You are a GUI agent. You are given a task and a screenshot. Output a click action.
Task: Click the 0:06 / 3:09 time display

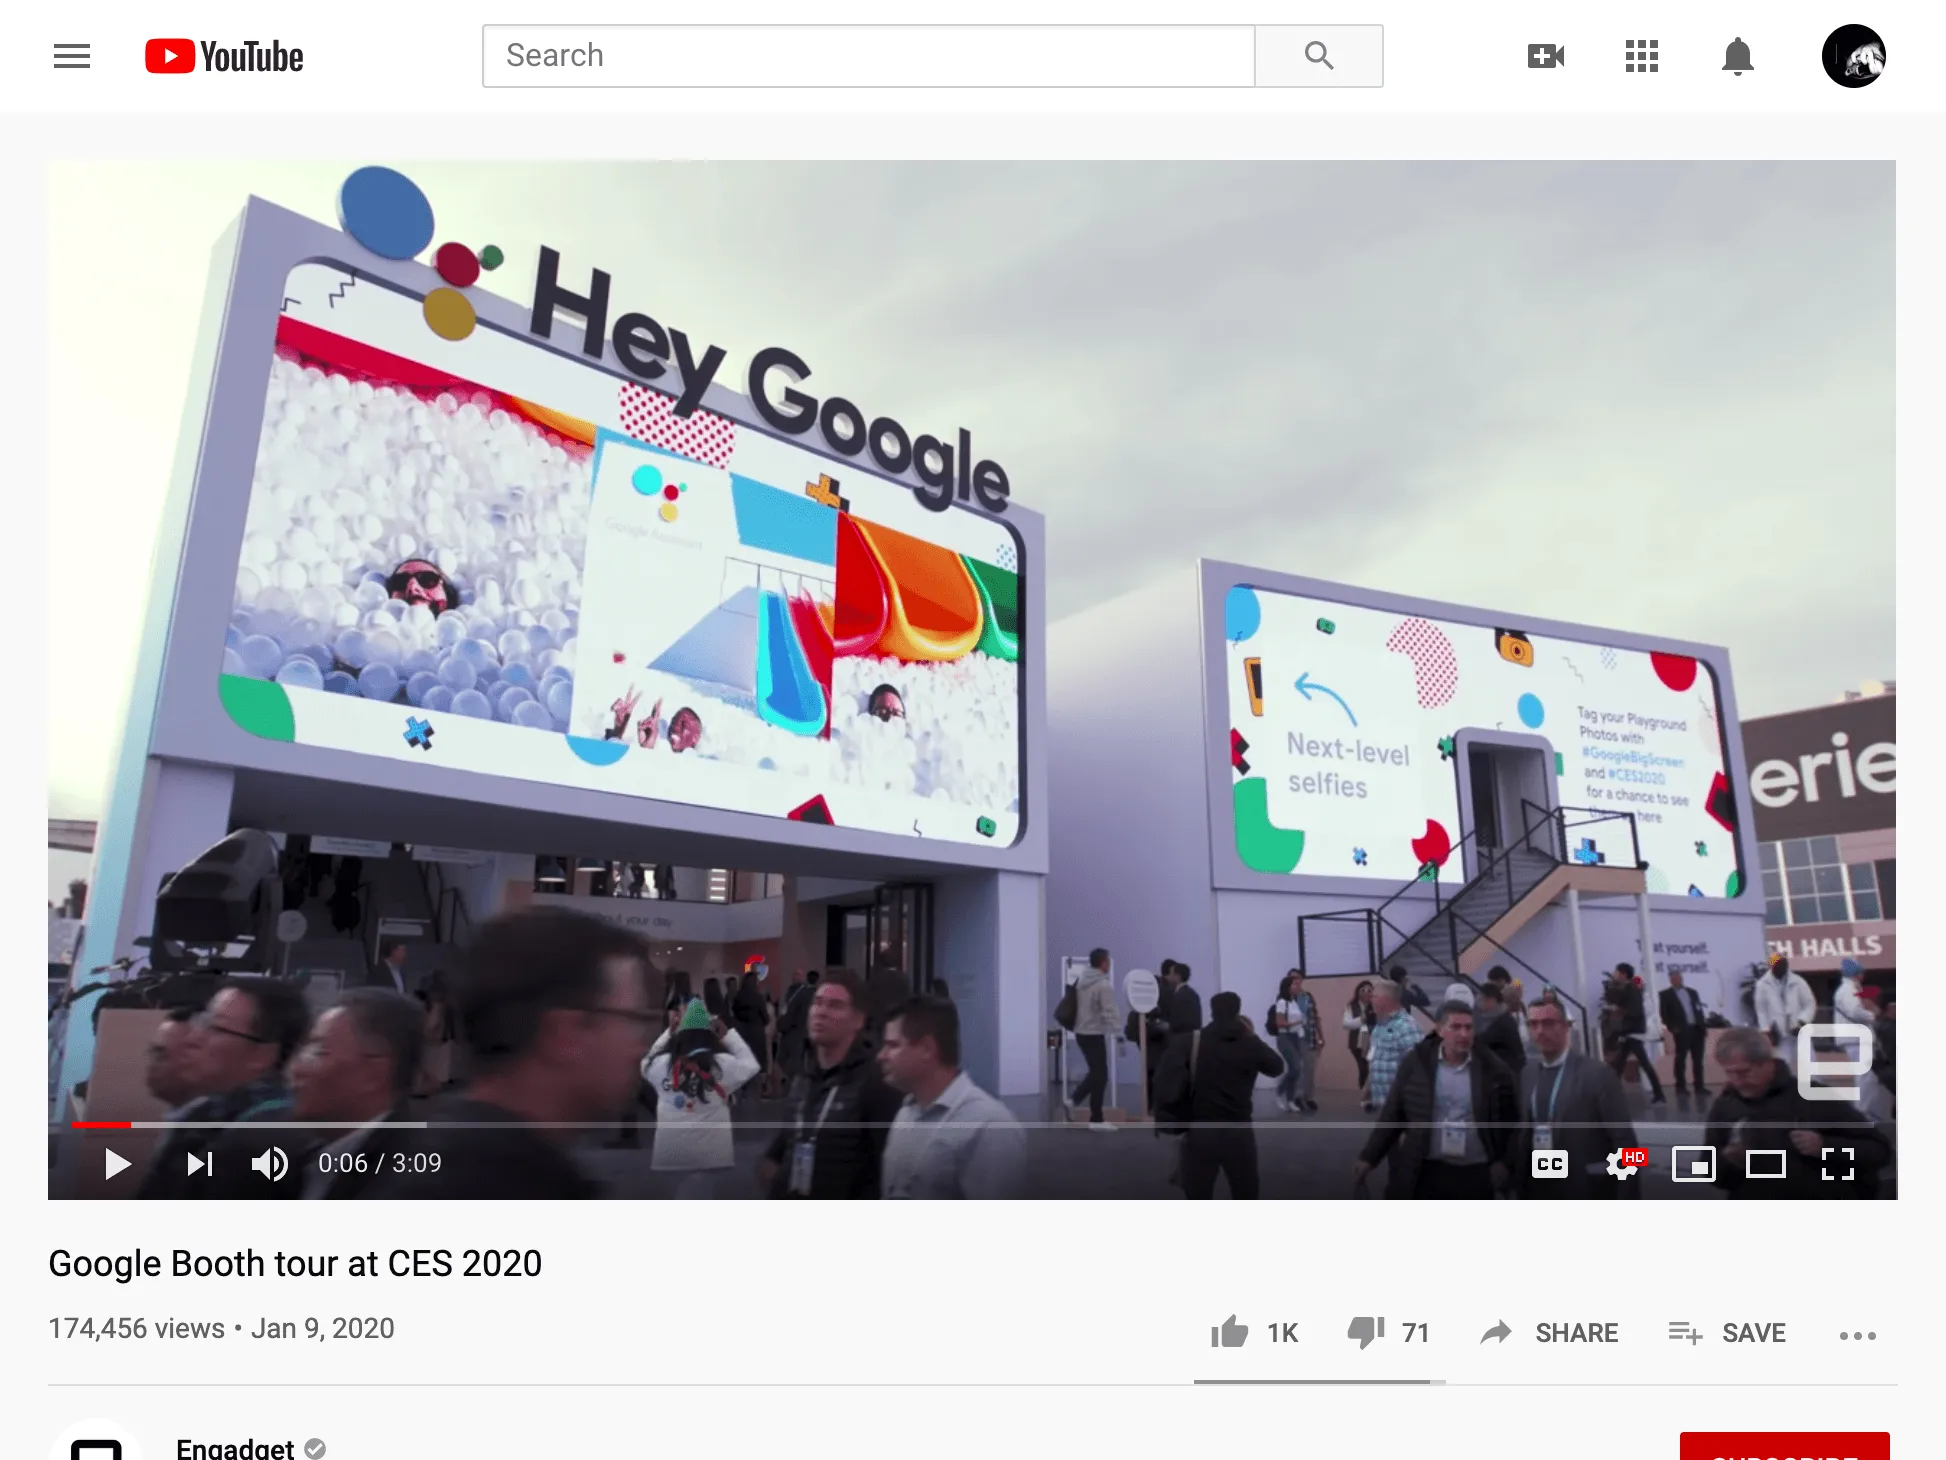(x=380, y=1164)
